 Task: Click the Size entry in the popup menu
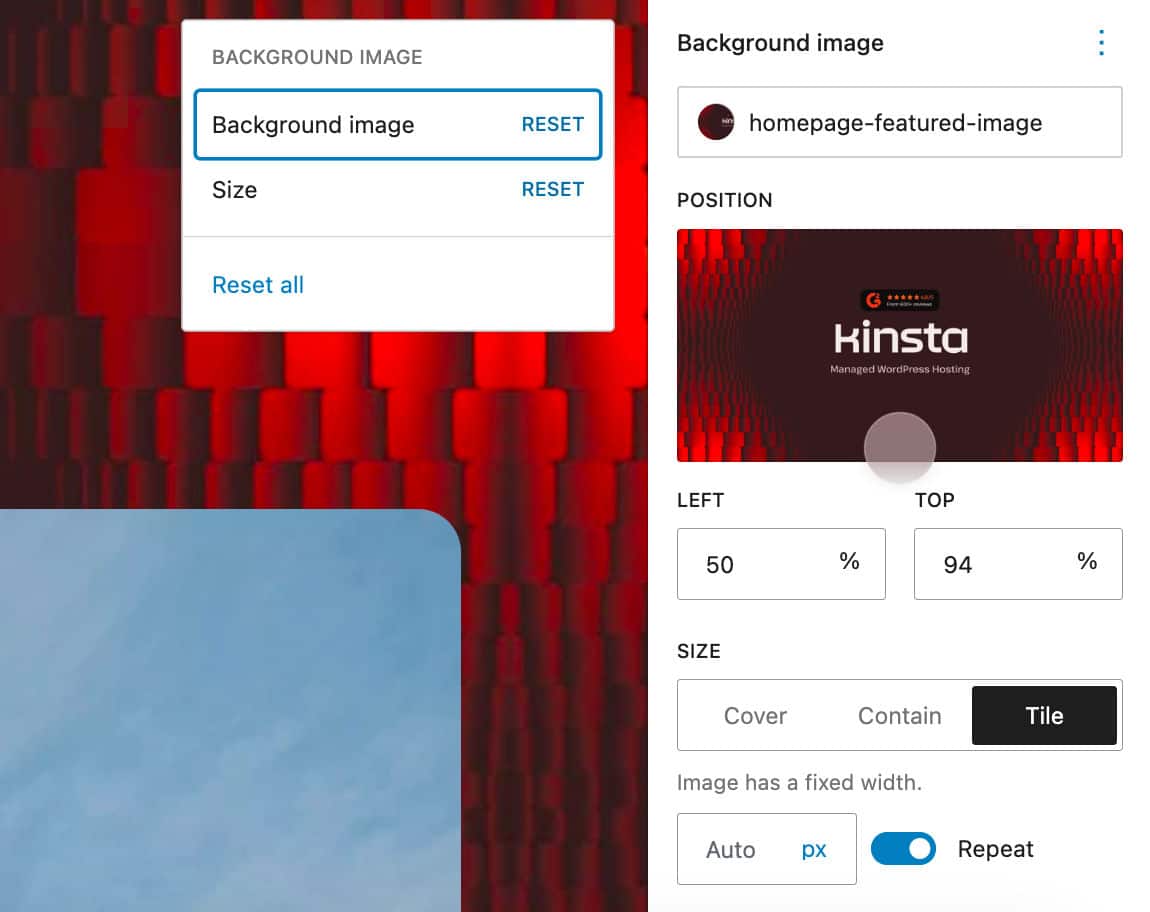click(x=234, y=190)
